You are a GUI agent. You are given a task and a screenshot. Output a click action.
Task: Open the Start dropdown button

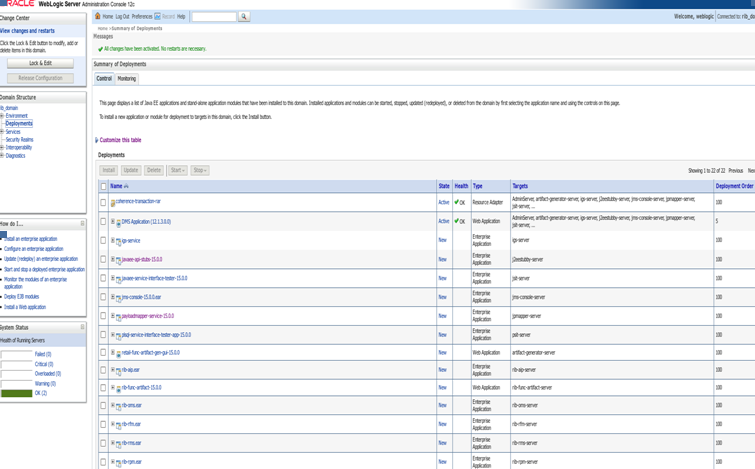pos(178,170)
